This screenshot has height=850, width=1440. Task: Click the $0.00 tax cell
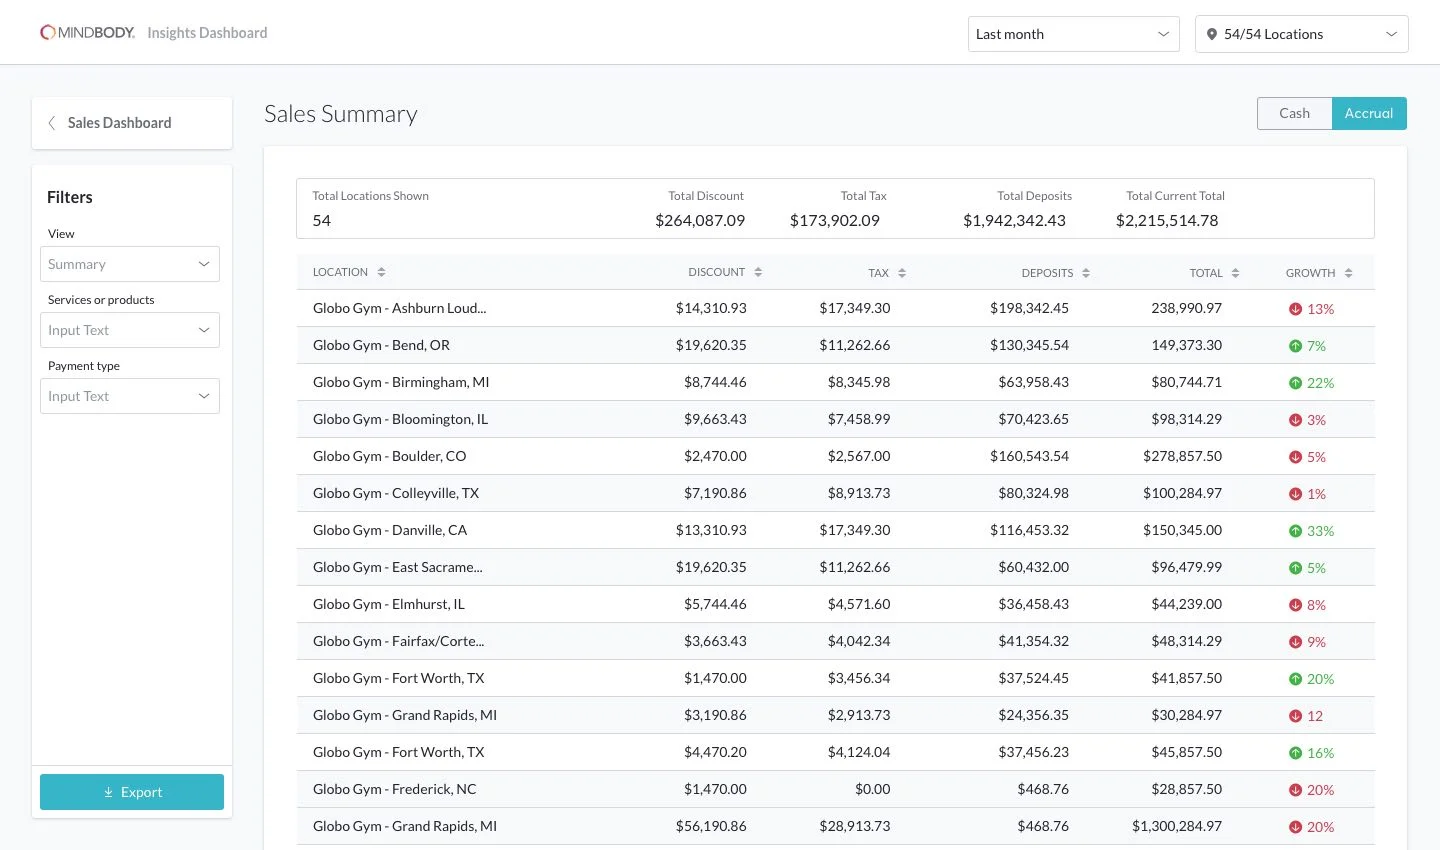[x=872, y=789]
